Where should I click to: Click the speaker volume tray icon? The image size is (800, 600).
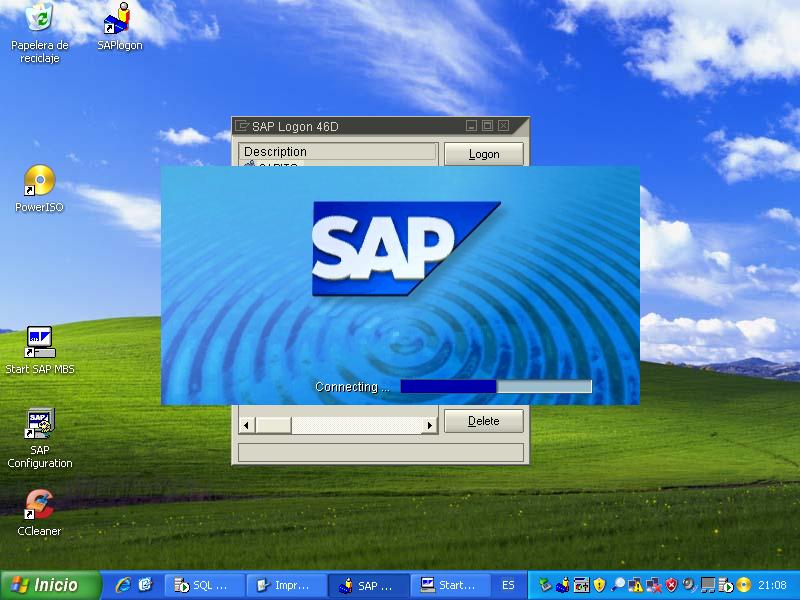click(690, 585)
